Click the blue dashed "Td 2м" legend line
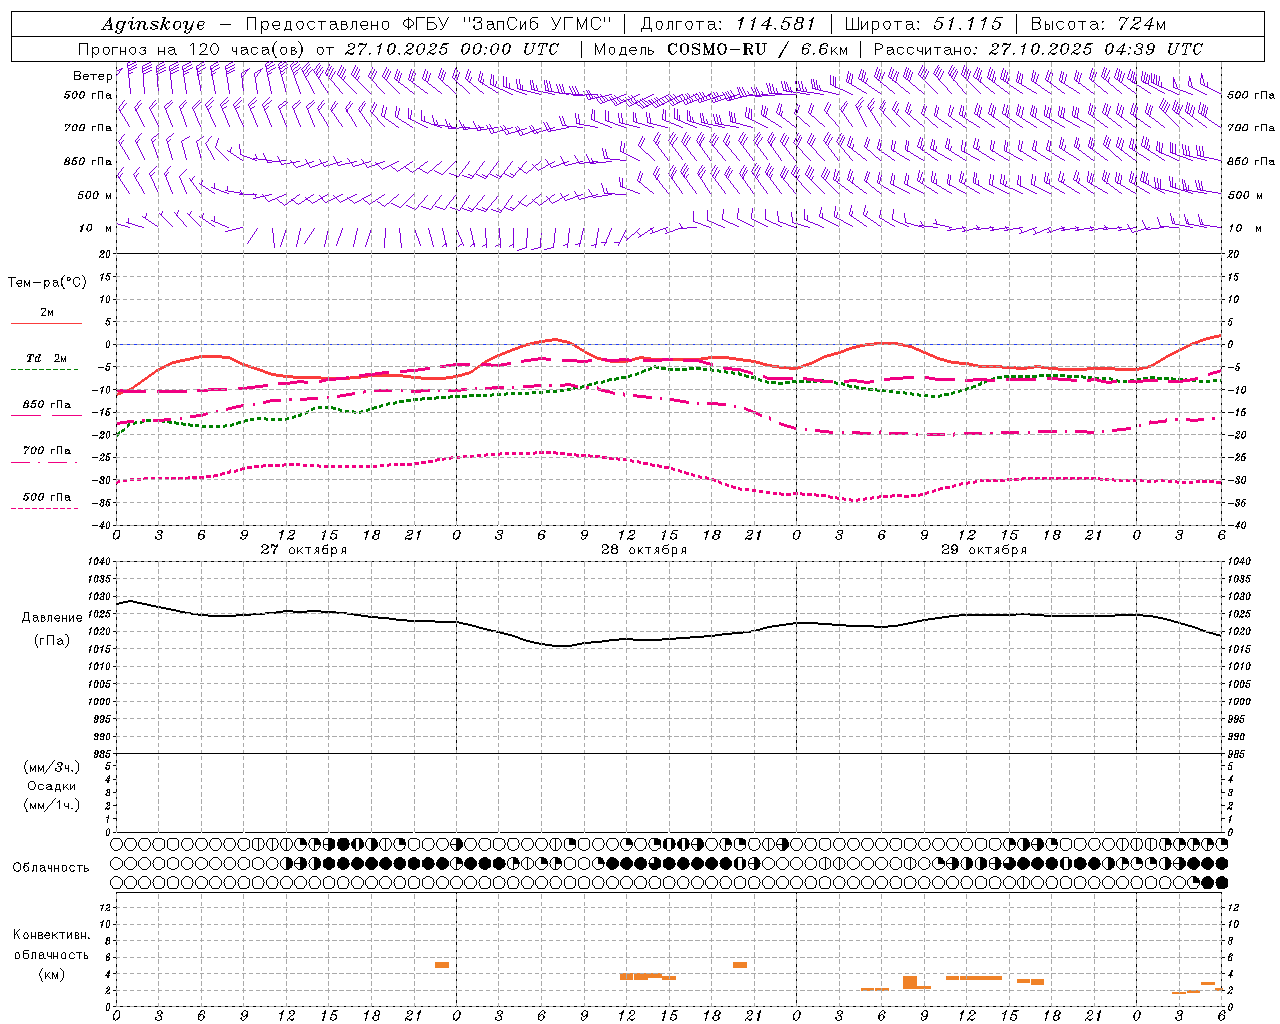 click(44, 370)
